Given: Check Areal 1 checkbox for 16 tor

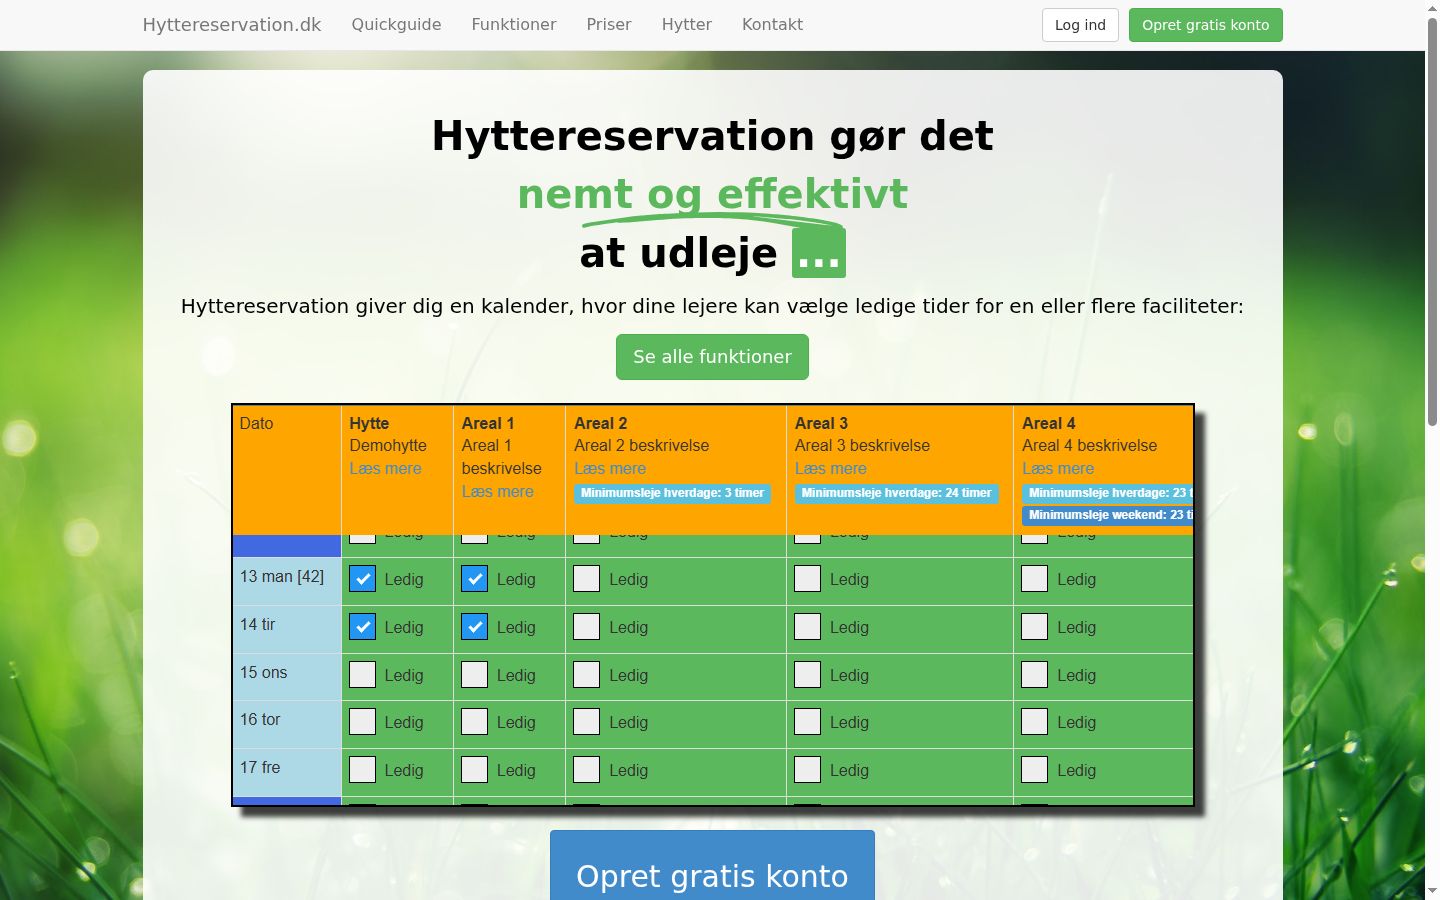Looking at the screenshot, I should [475, 722].
